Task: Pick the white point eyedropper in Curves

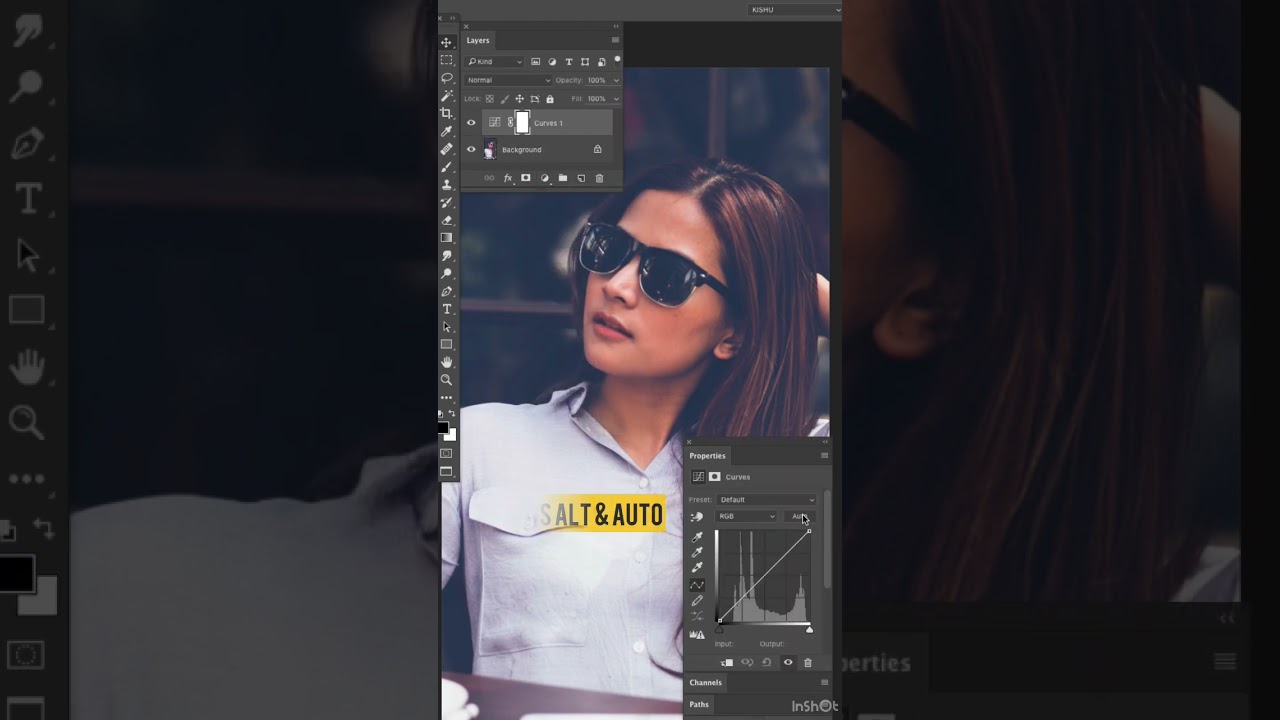Action: 697,567
